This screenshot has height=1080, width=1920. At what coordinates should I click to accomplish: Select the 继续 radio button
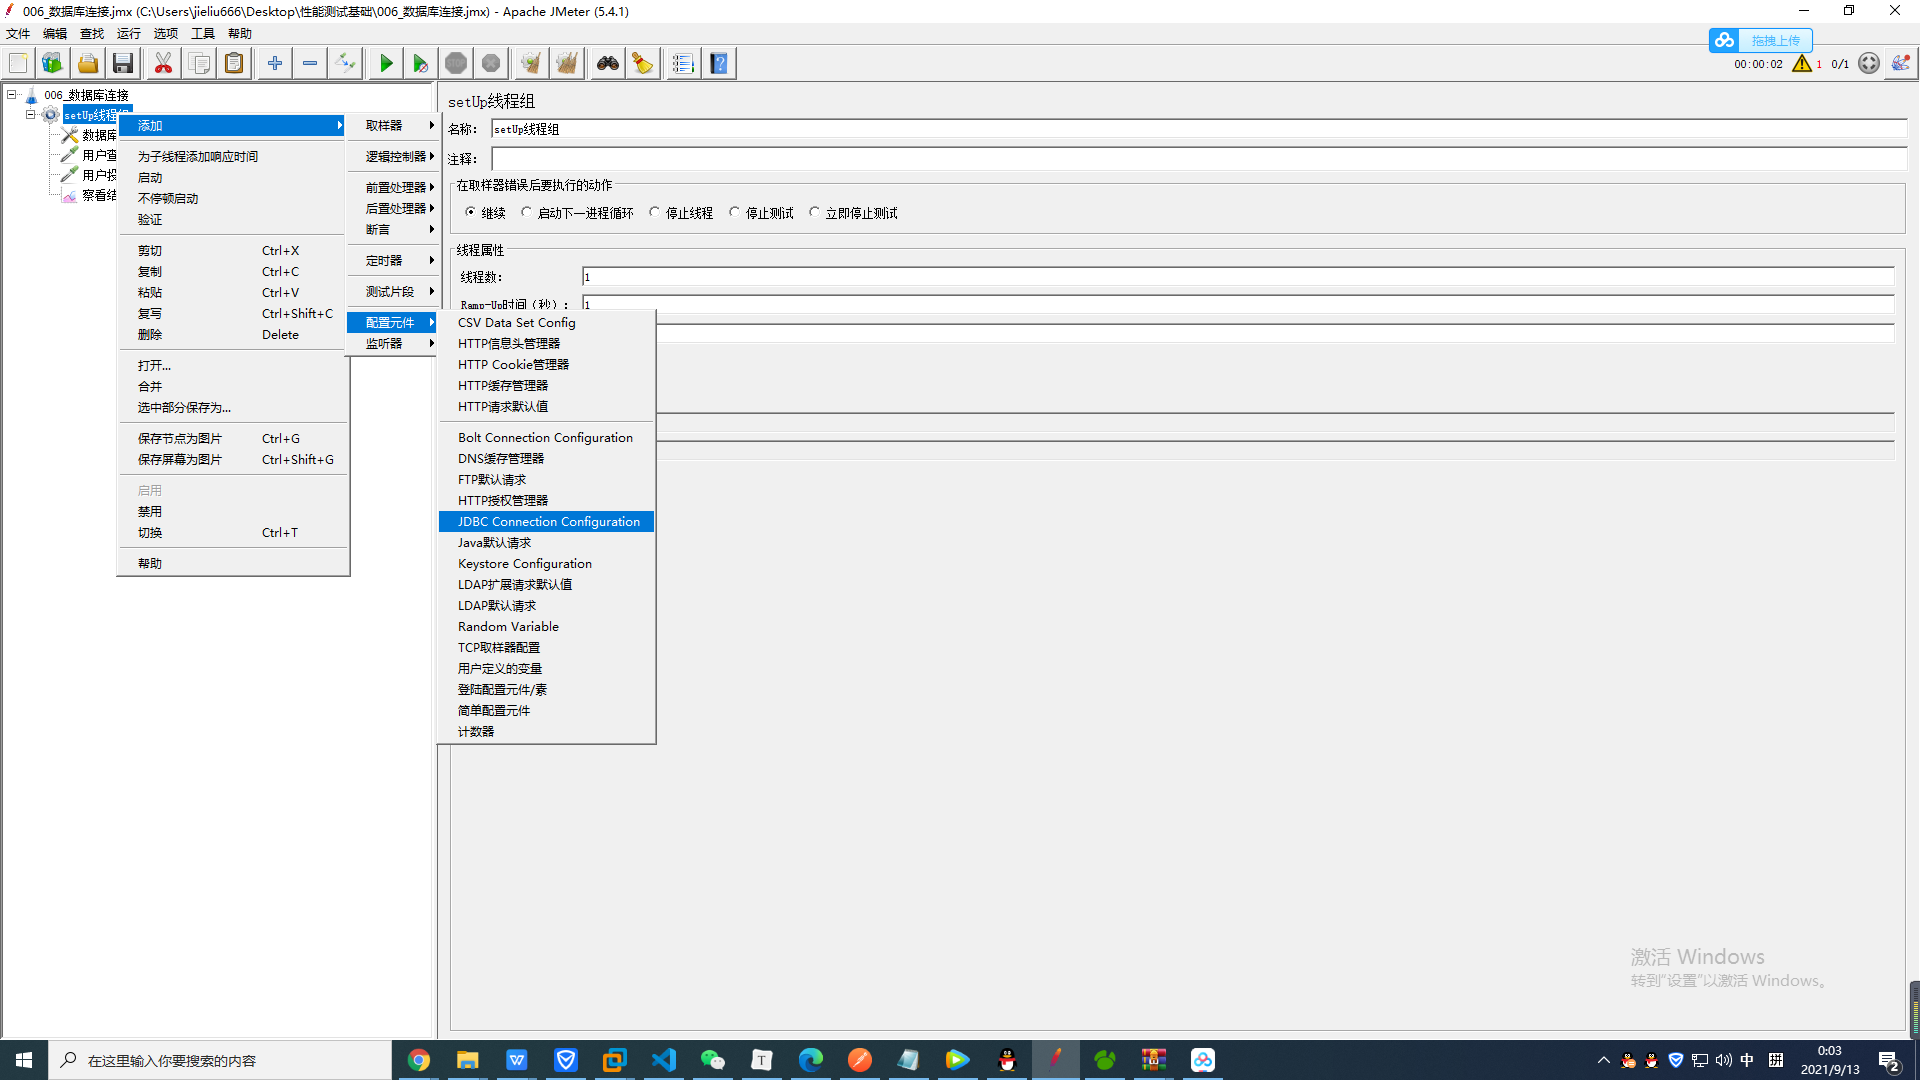click(471, 212)
